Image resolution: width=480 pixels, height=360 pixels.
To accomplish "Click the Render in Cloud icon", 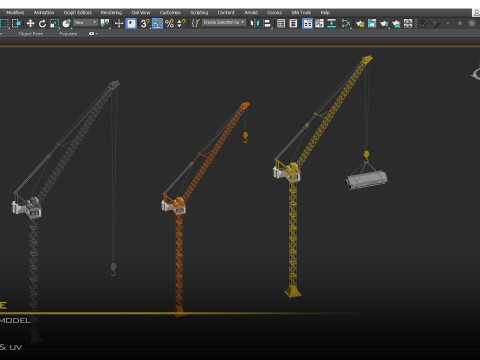I will click(396, 23).
